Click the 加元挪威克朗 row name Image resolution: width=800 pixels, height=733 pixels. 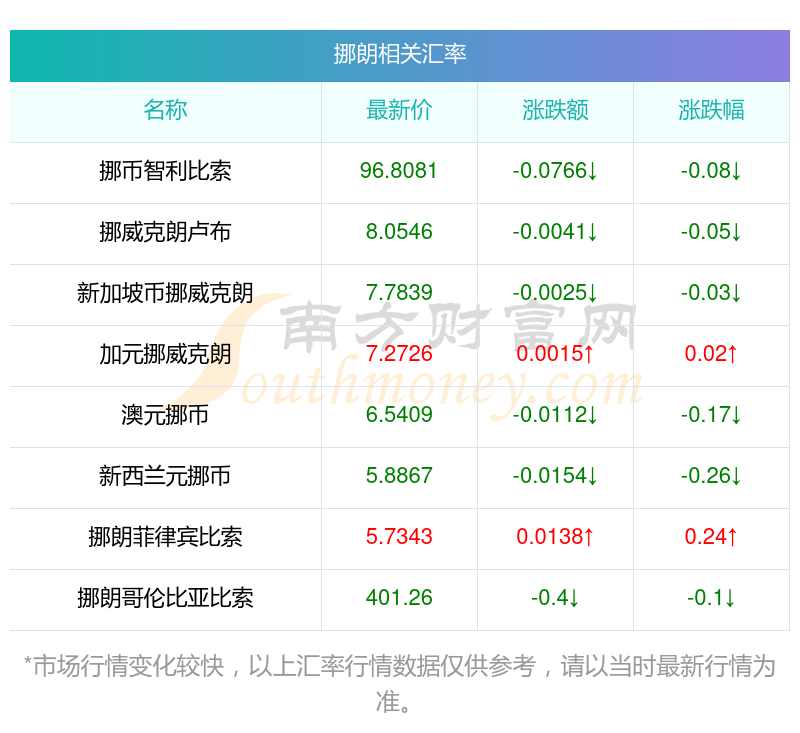(165, 354)
